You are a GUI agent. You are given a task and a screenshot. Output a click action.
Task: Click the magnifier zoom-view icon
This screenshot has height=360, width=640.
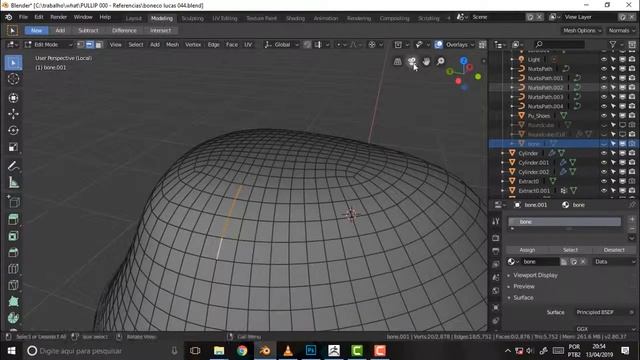[440, 62]
